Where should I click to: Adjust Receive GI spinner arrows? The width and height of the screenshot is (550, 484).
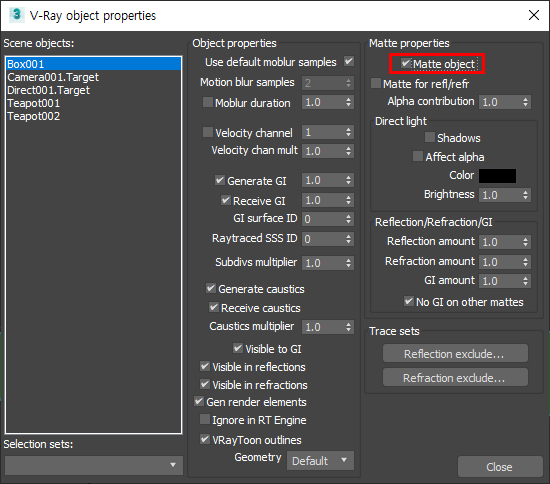pos(348,200)
